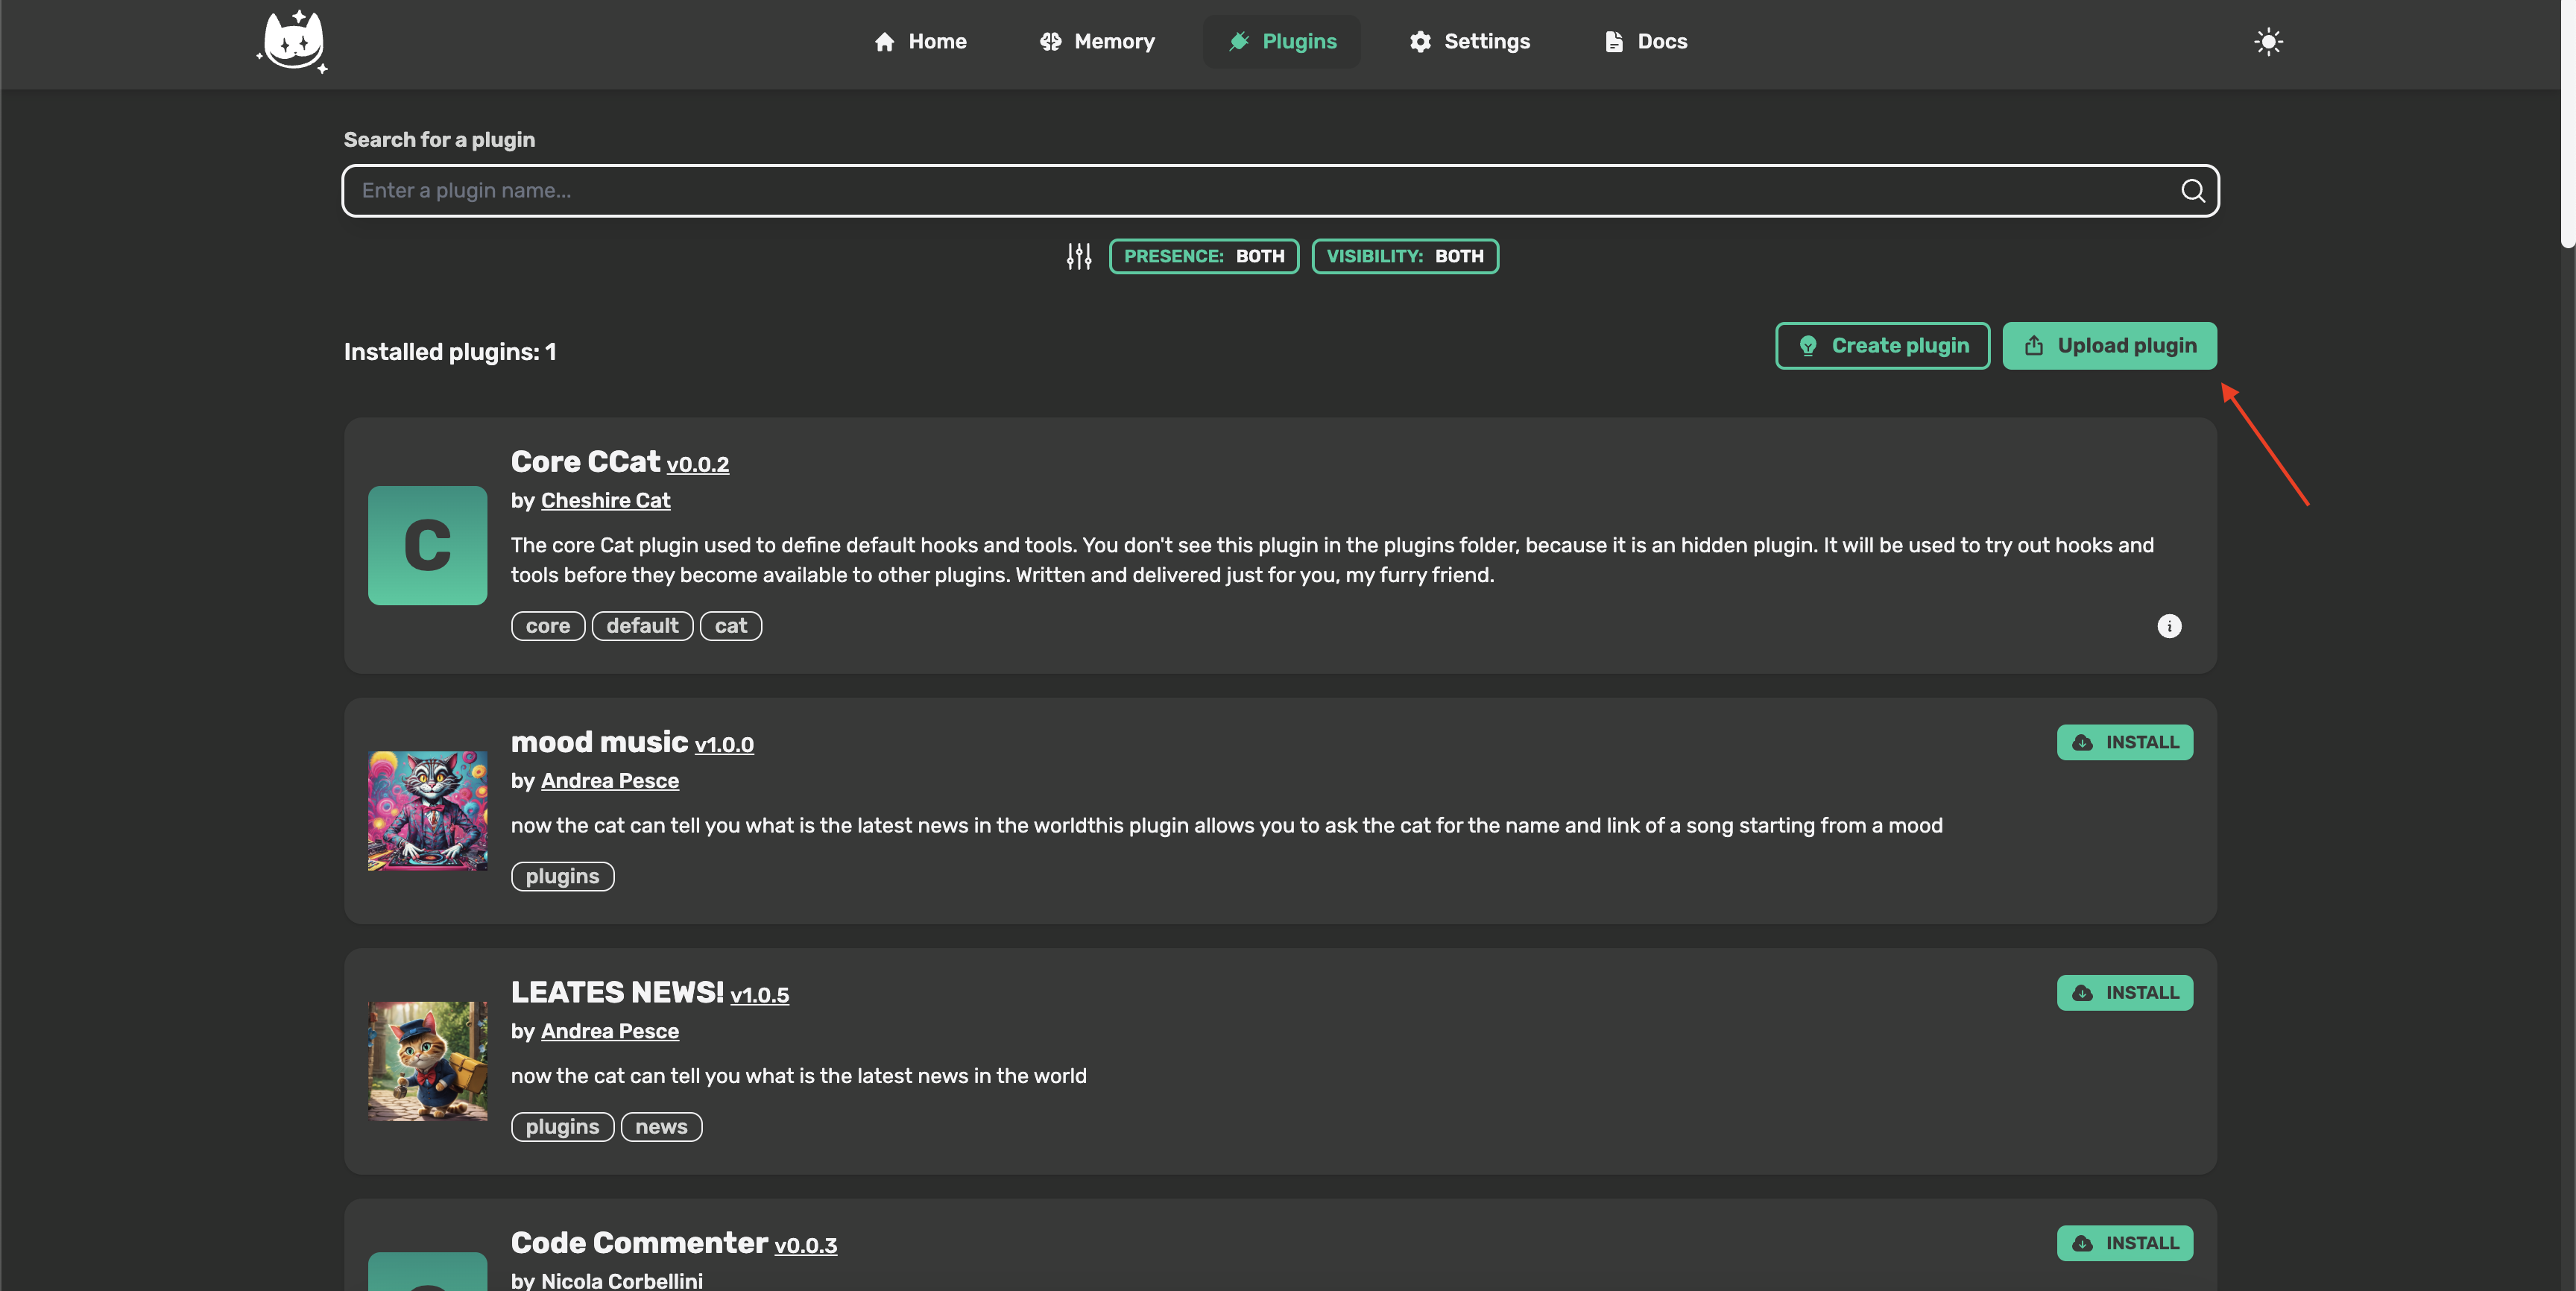Screen dimensions: 2576x1291
Task: Navigate to the Home tab
Action: (920, 42)
